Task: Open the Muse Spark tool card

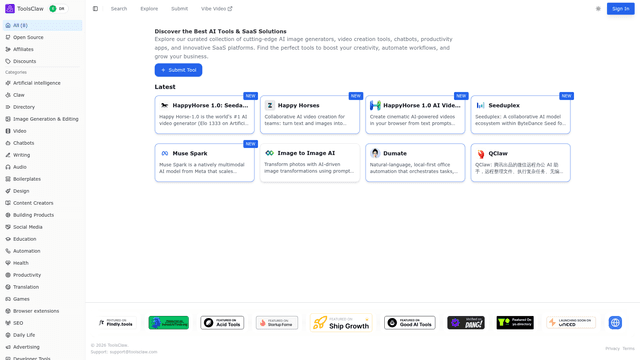Action: (x=204, y=162)
